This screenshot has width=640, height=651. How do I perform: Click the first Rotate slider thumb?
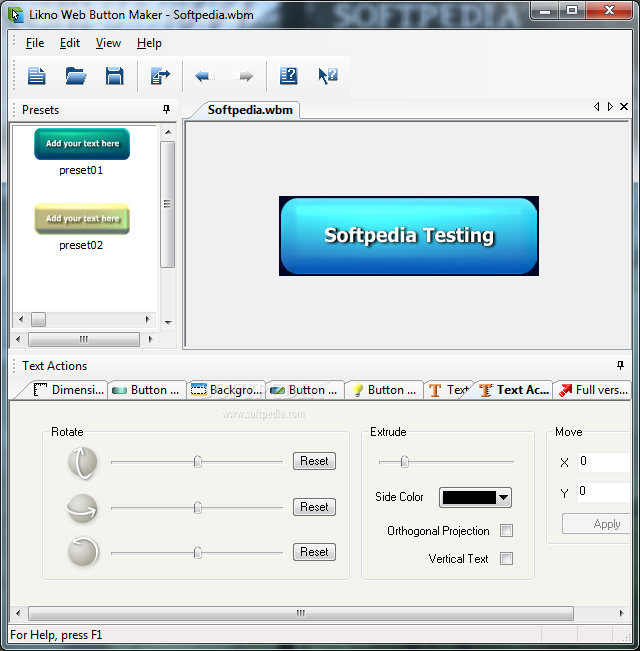(198, 462)
